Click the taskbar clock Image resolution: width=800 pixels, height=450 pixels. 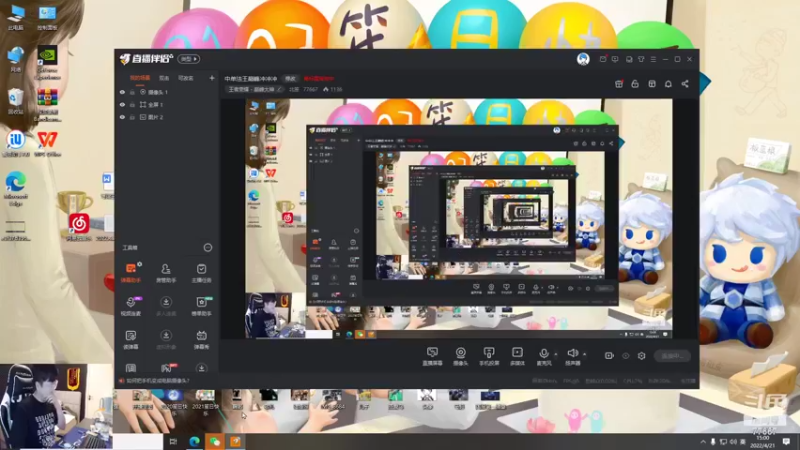(762, 441)
